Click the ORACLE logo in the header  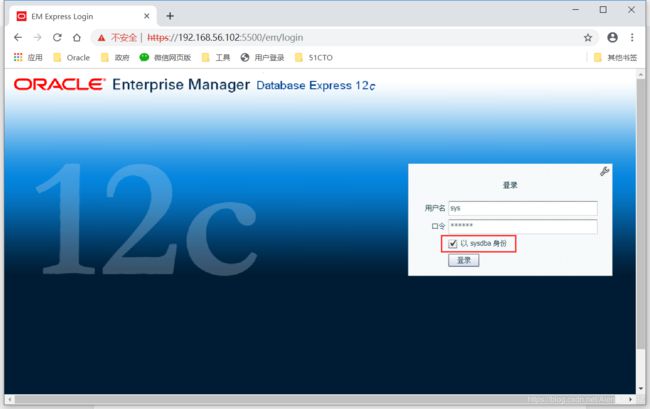[59, 84]
